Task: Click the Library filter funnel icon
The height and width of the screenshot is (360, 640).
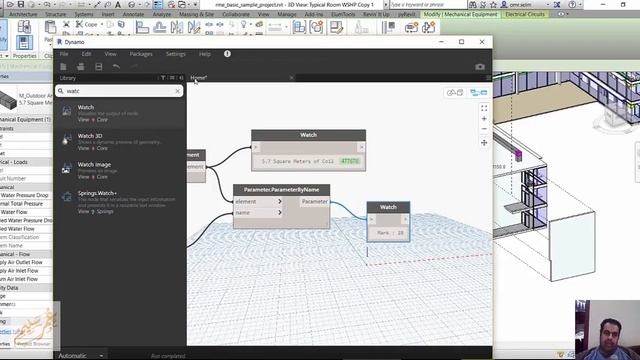Action: point(162,78)
